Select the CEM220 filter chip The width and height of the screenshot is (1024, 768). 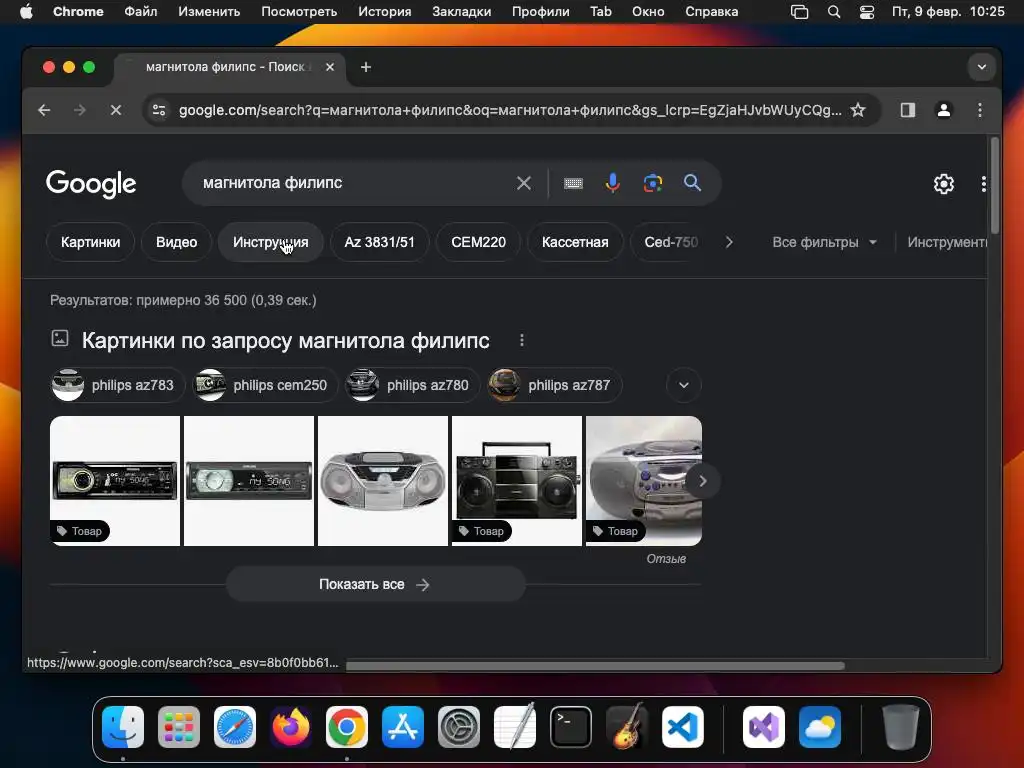pyautogui.click(x=478, y=242)
